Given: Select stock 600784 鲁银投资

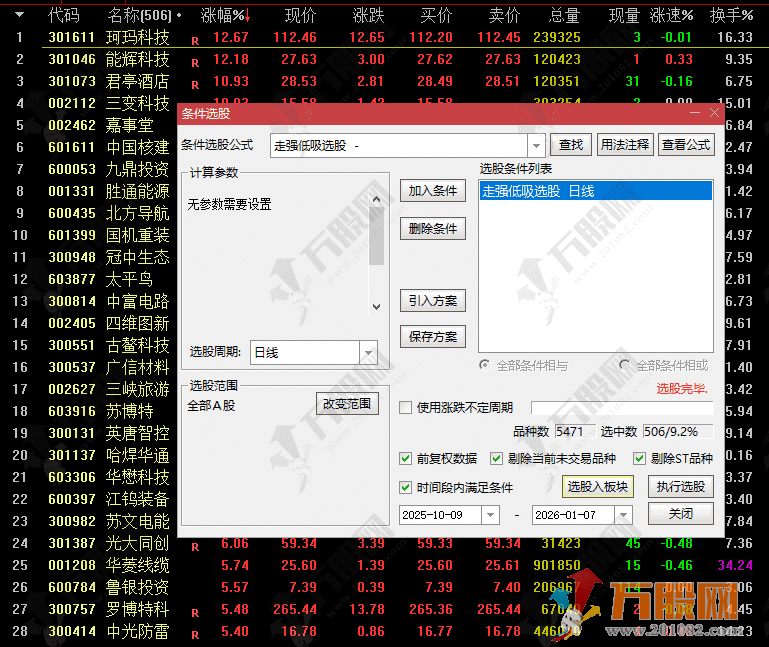Looking at the screenshot, I should point(109,587).
